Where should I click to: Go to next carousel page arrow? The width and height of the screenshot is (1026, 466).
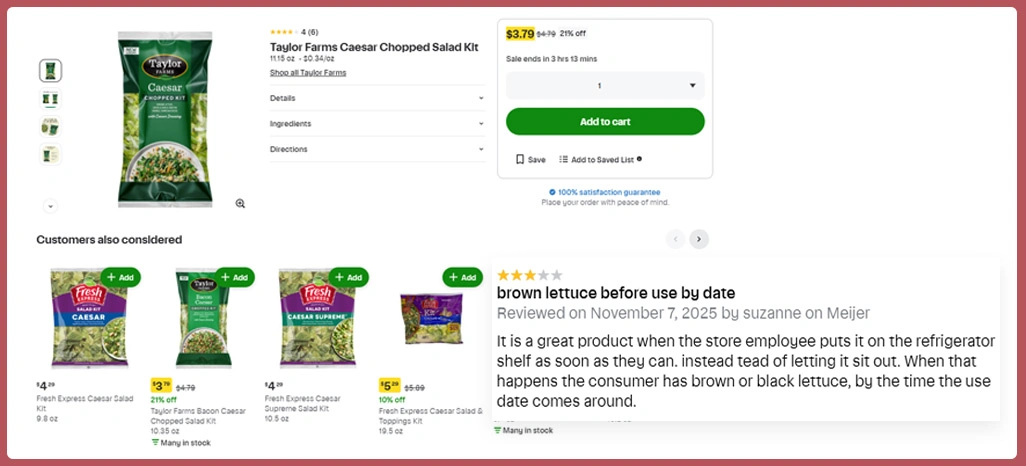click(699, 239)
